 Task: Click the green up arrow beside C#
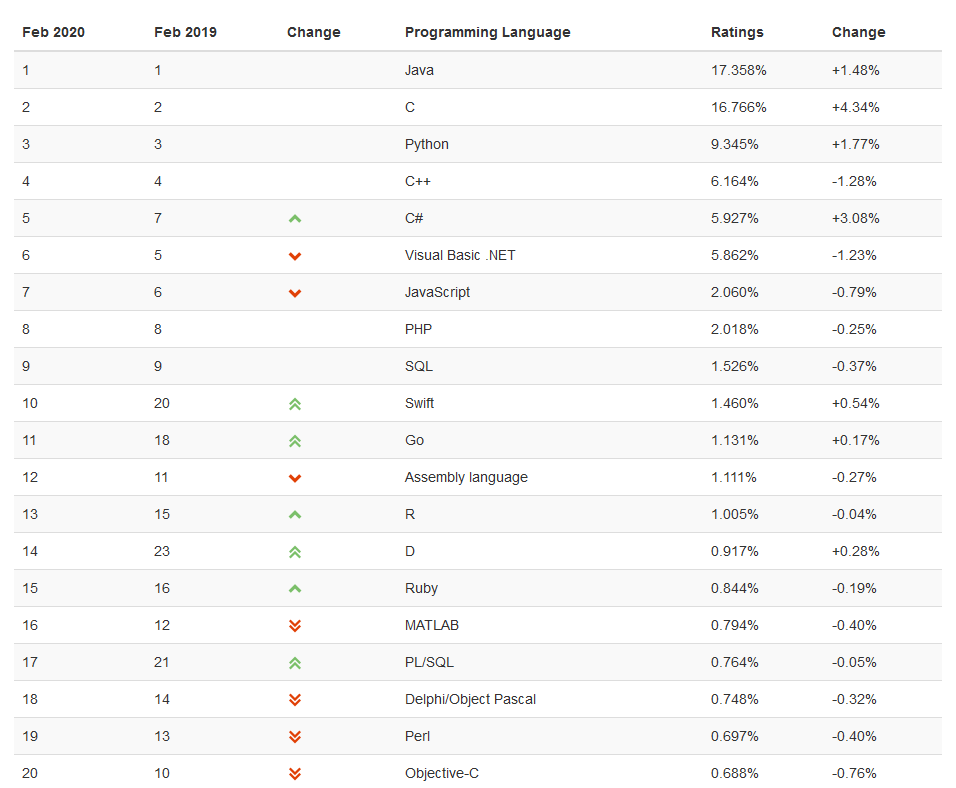point(295,218)
